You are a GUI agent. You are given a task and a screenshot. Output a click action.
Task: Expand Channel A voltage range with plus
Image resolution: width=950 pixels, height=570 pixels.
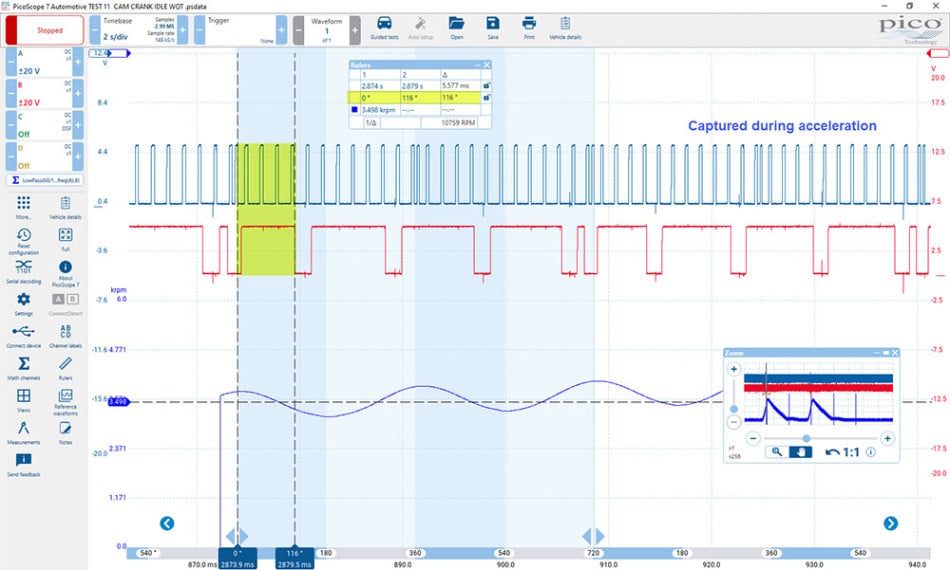[78, 62]
